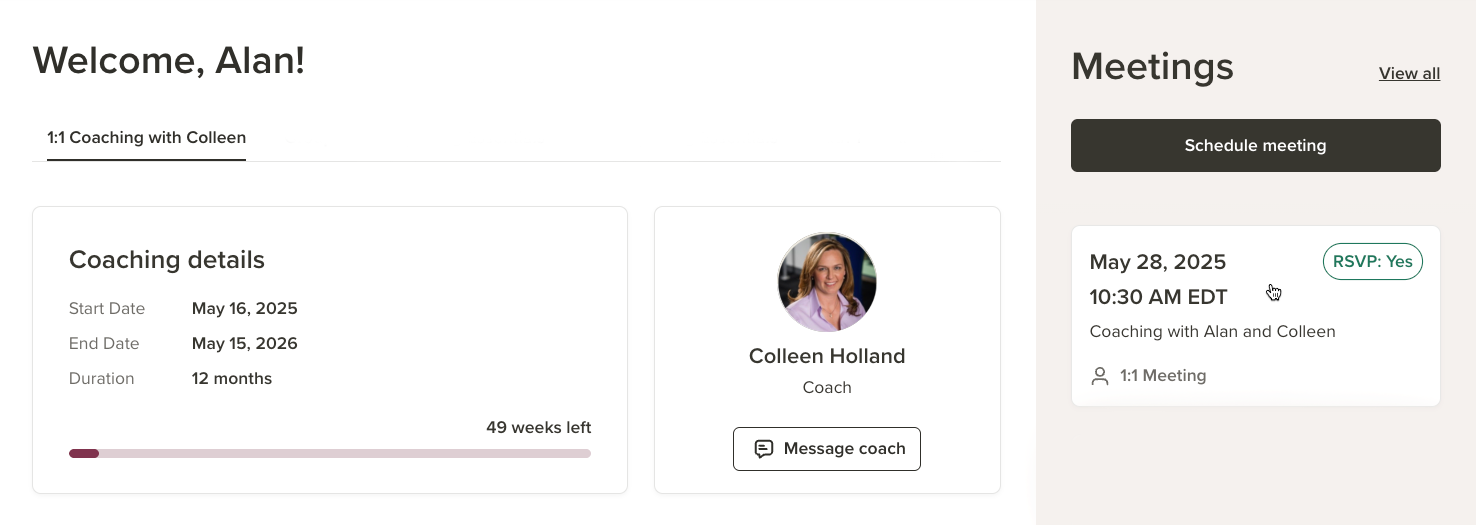Image resolution: width=1476 pixels, height=525 pixels.
Task: Click the chat bubble icon in Message coach
Action: 764,449
